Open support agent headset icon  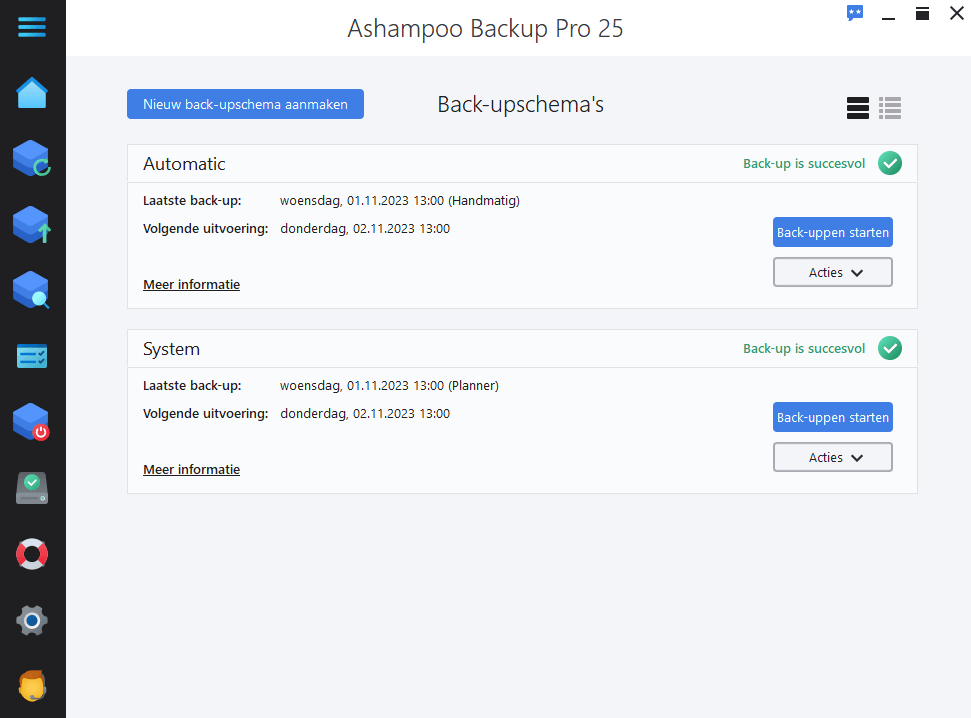click(32, 686)
